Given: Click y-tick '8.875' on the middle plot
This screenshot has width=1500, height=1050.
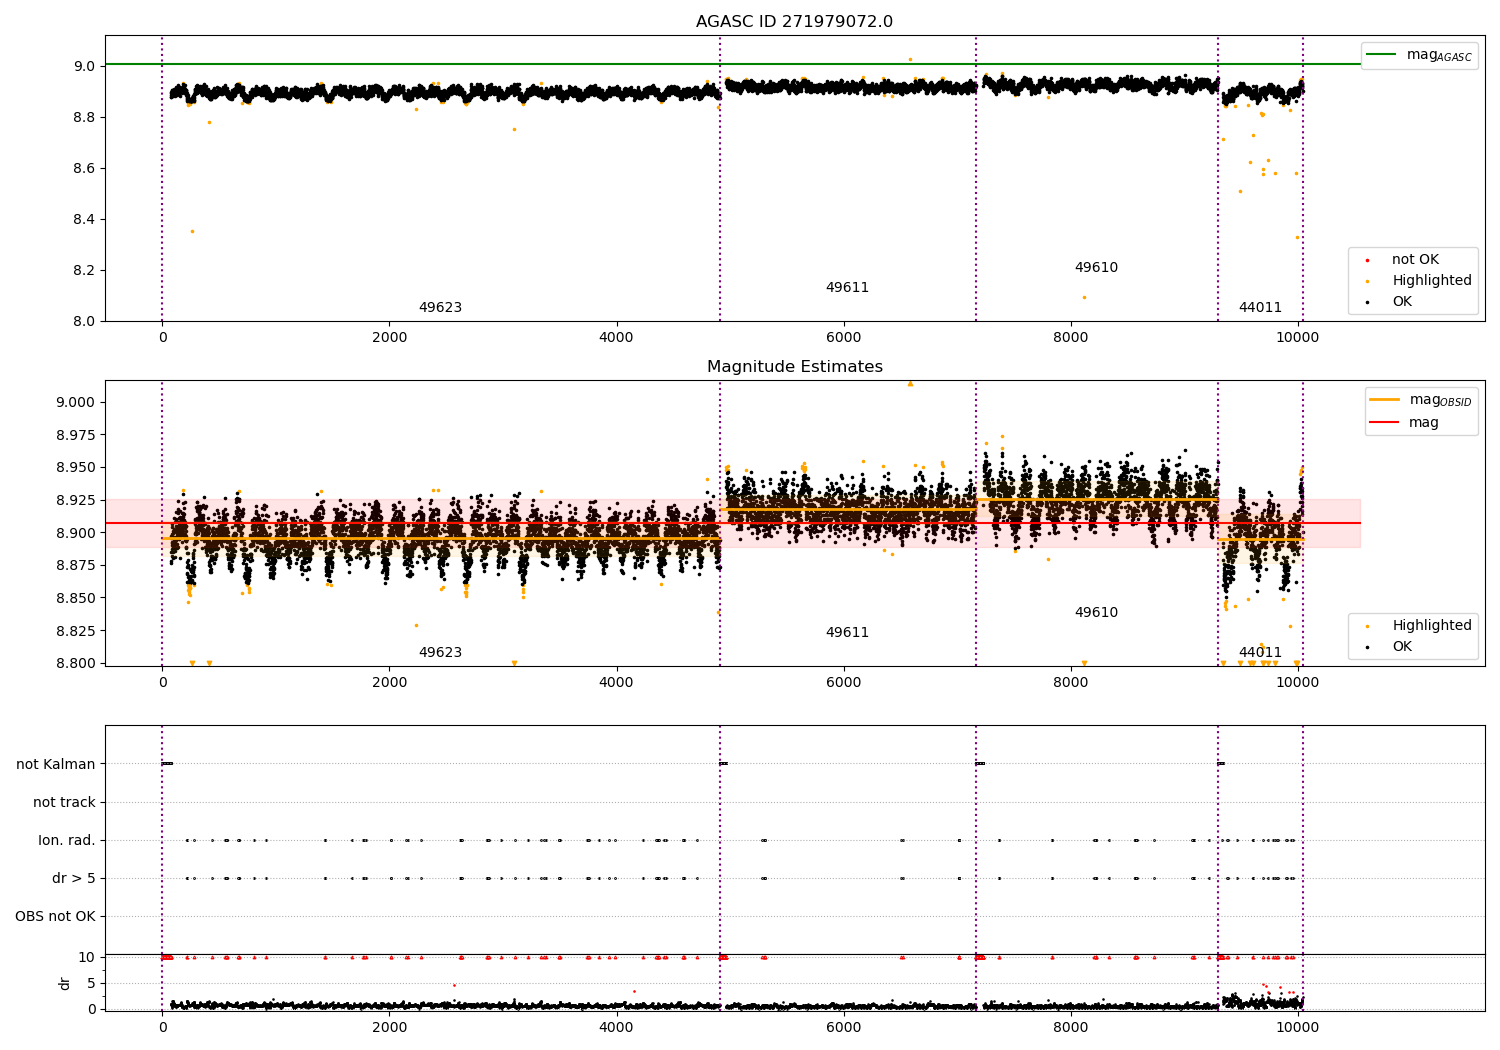Looking at the screenshot, I should coord(76,566).
